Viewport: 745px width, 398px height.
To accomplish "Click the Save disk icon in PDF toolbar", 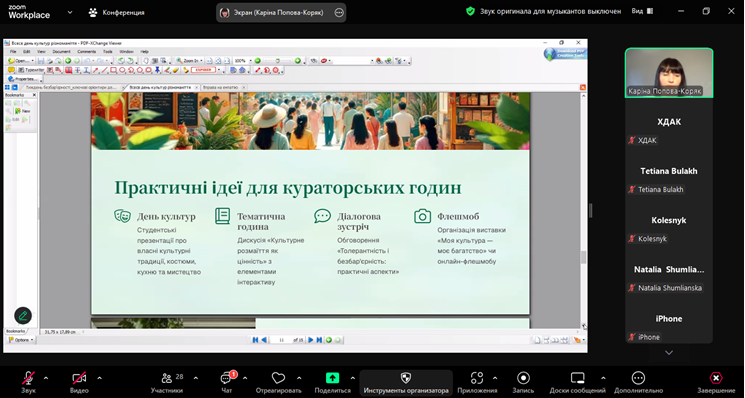I will point(41,61).
